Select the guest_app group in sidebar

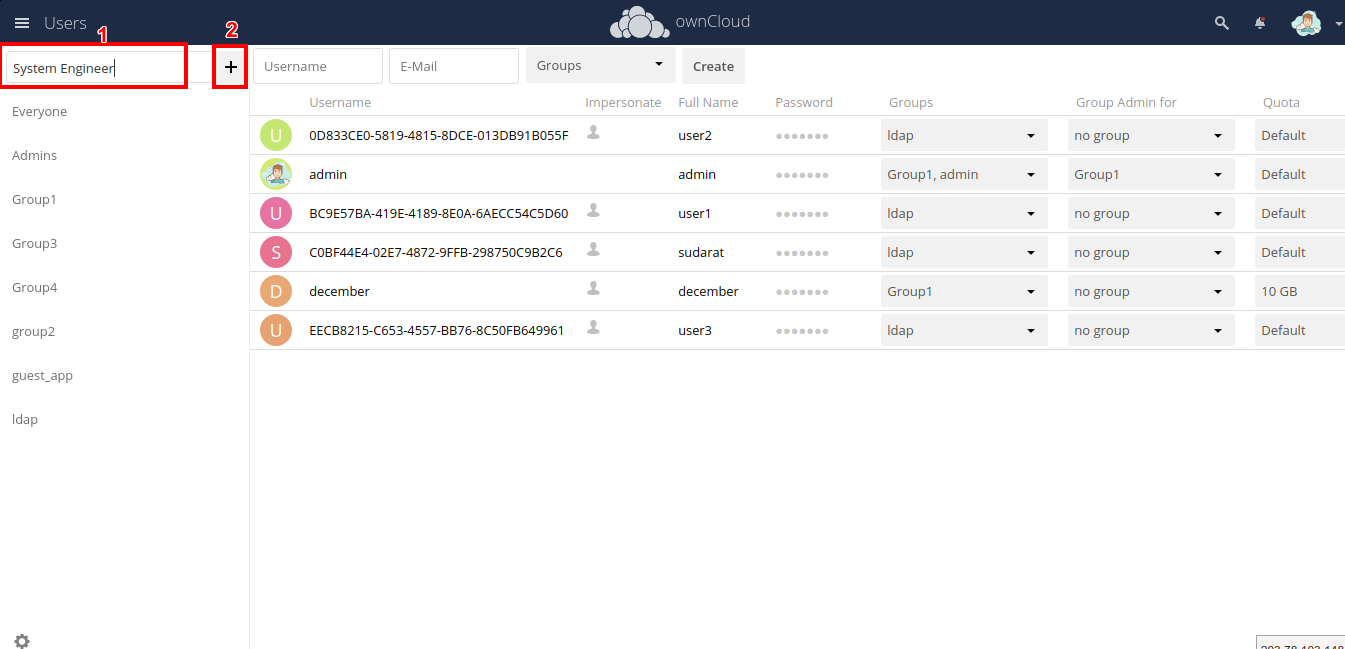(x=42, y=376)
